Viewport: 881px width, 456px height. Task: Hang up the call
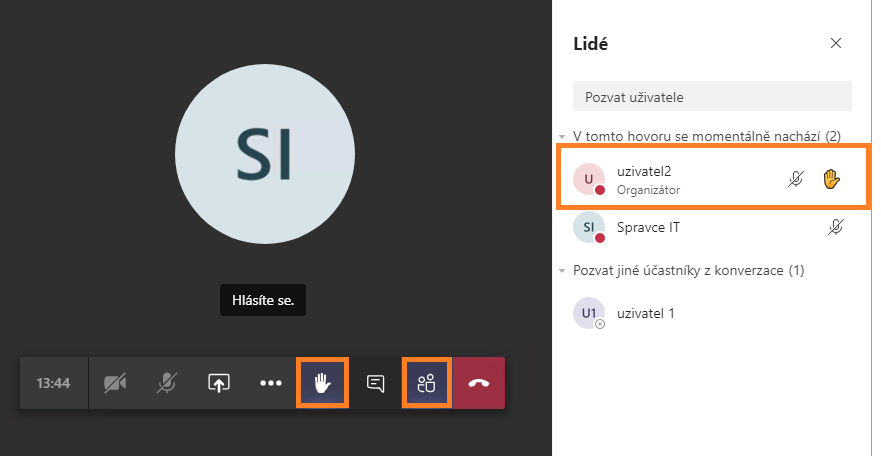tap(479, 383)
